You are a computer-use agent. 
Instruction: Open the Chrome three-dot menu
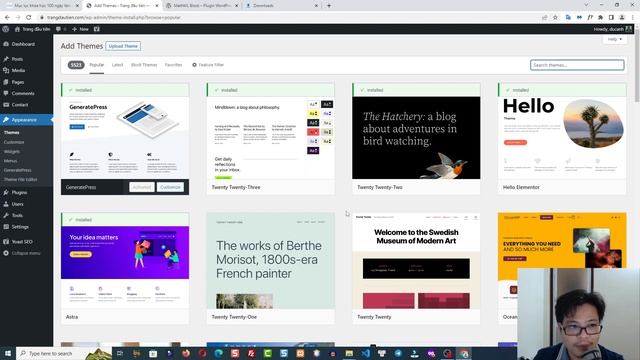(633, 18)
